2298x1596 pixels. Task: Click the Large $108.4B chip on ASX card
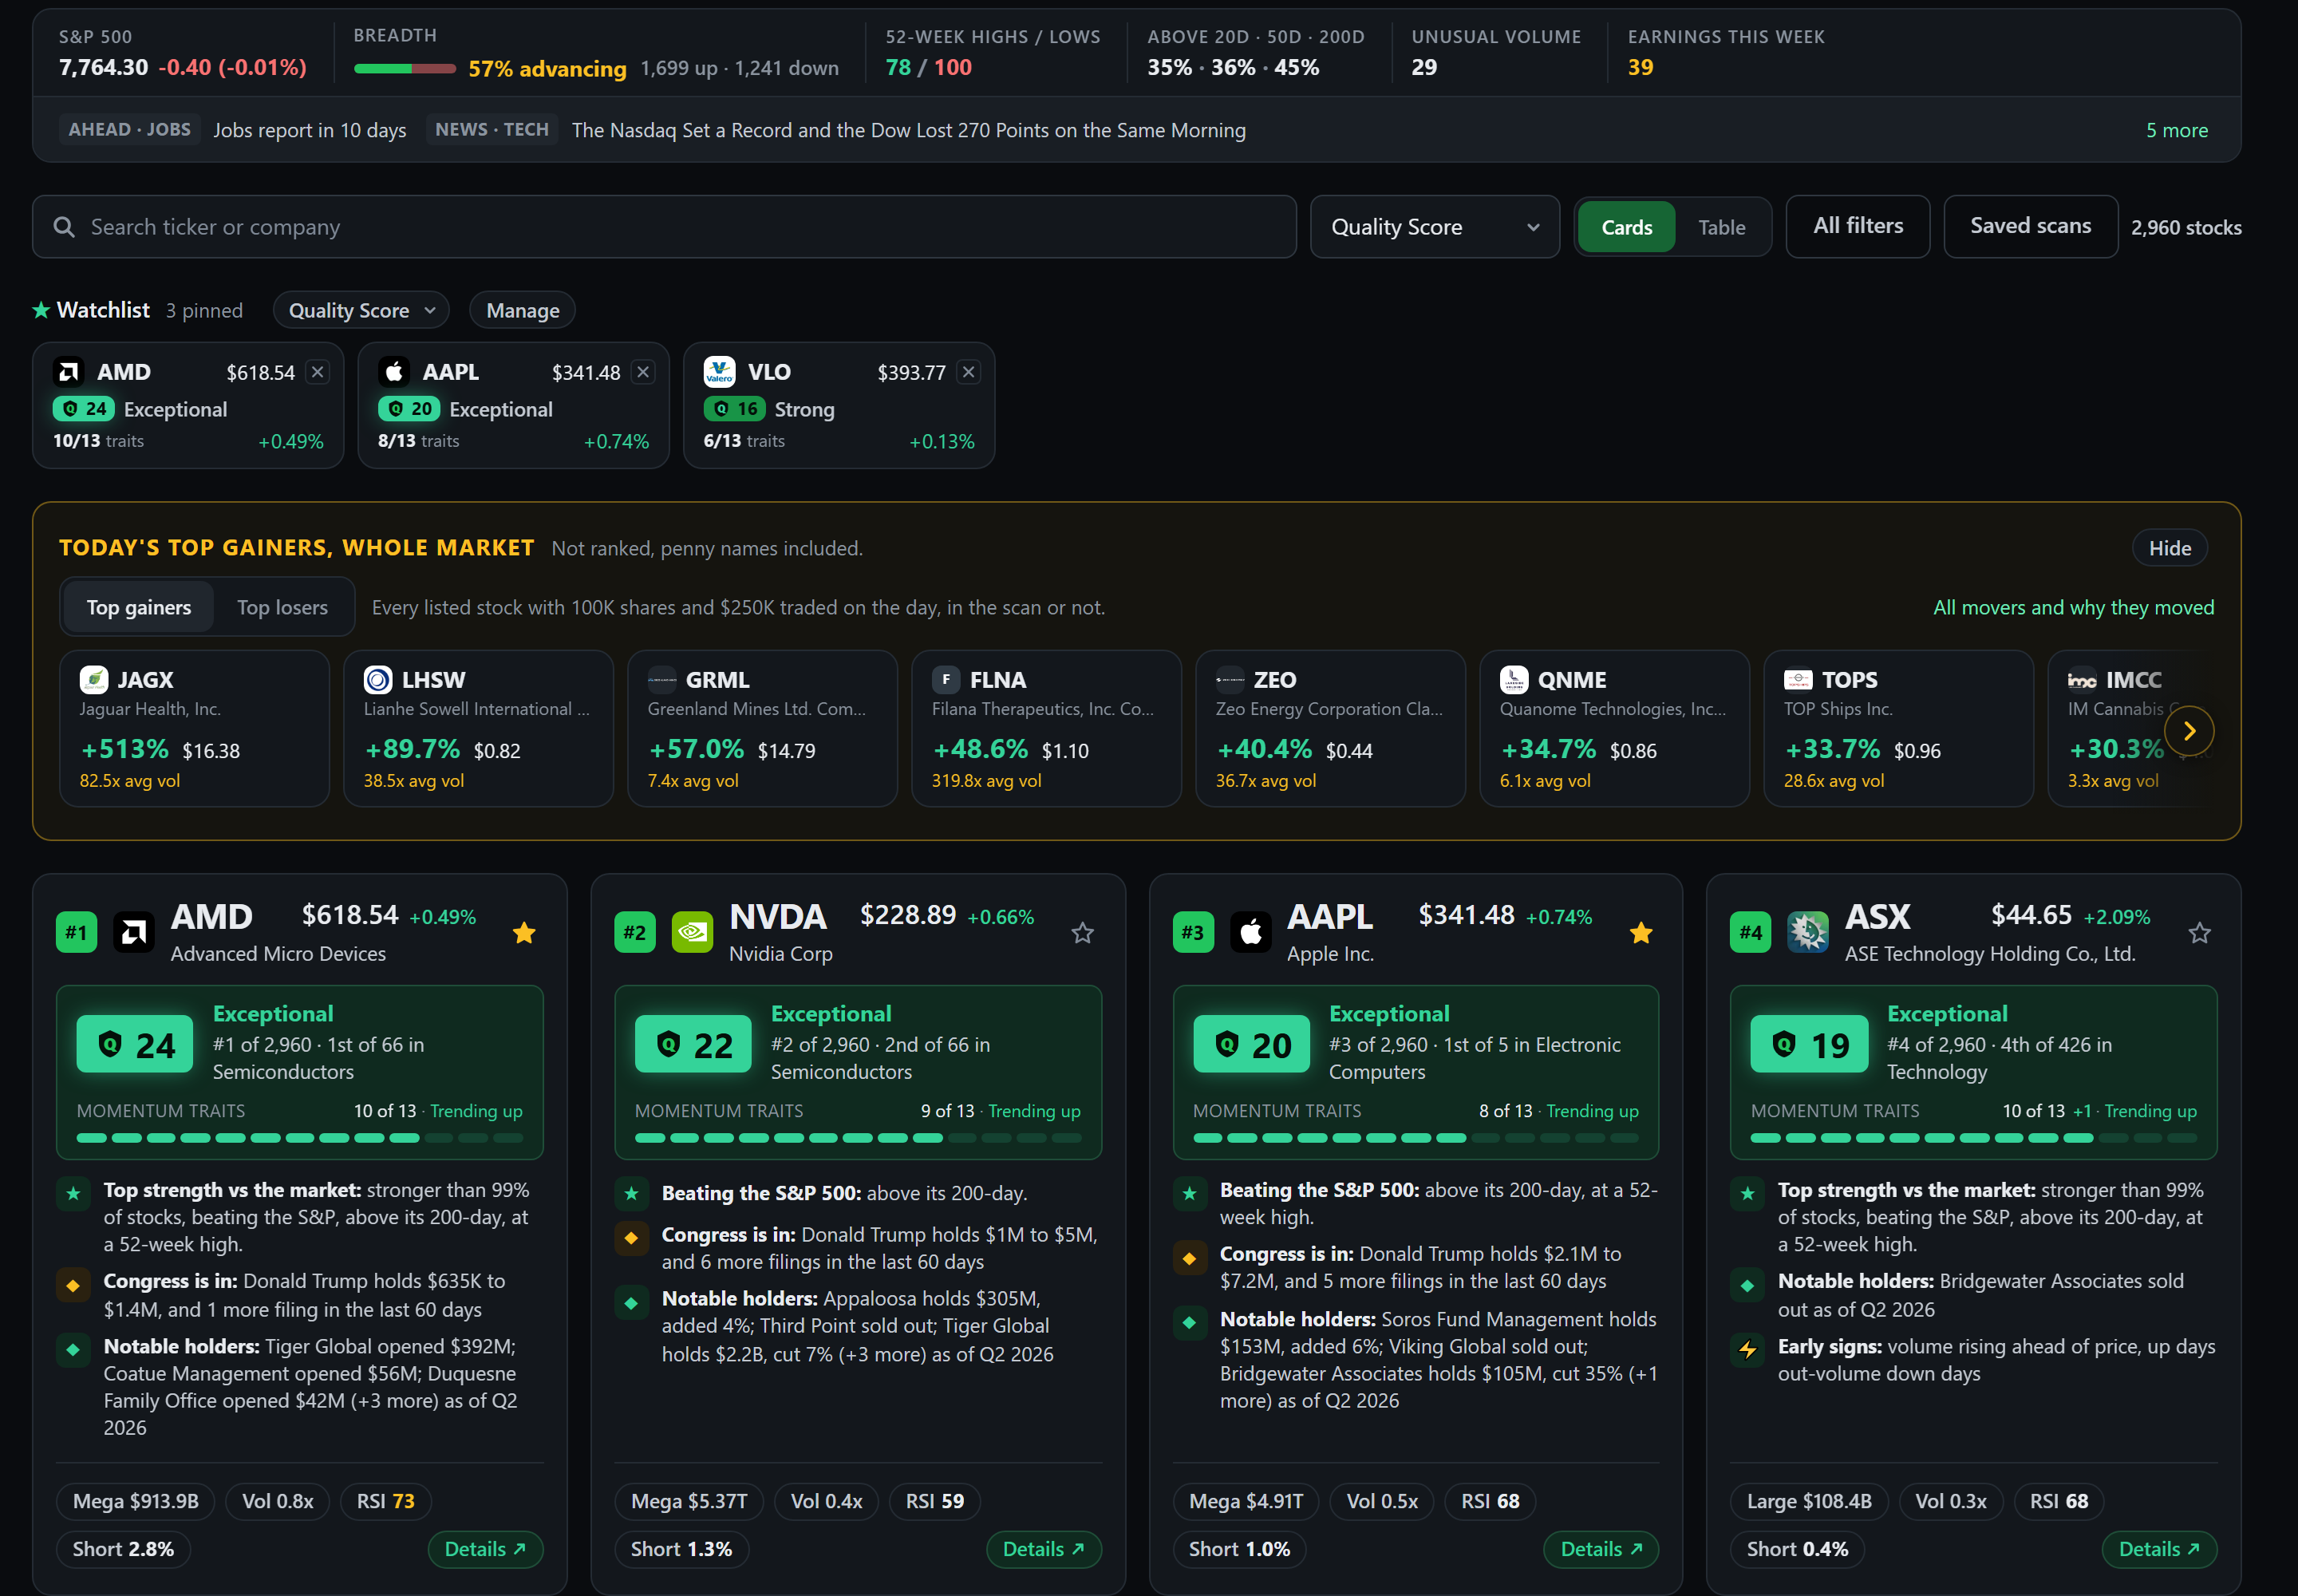click(x=1808, y=1501)
